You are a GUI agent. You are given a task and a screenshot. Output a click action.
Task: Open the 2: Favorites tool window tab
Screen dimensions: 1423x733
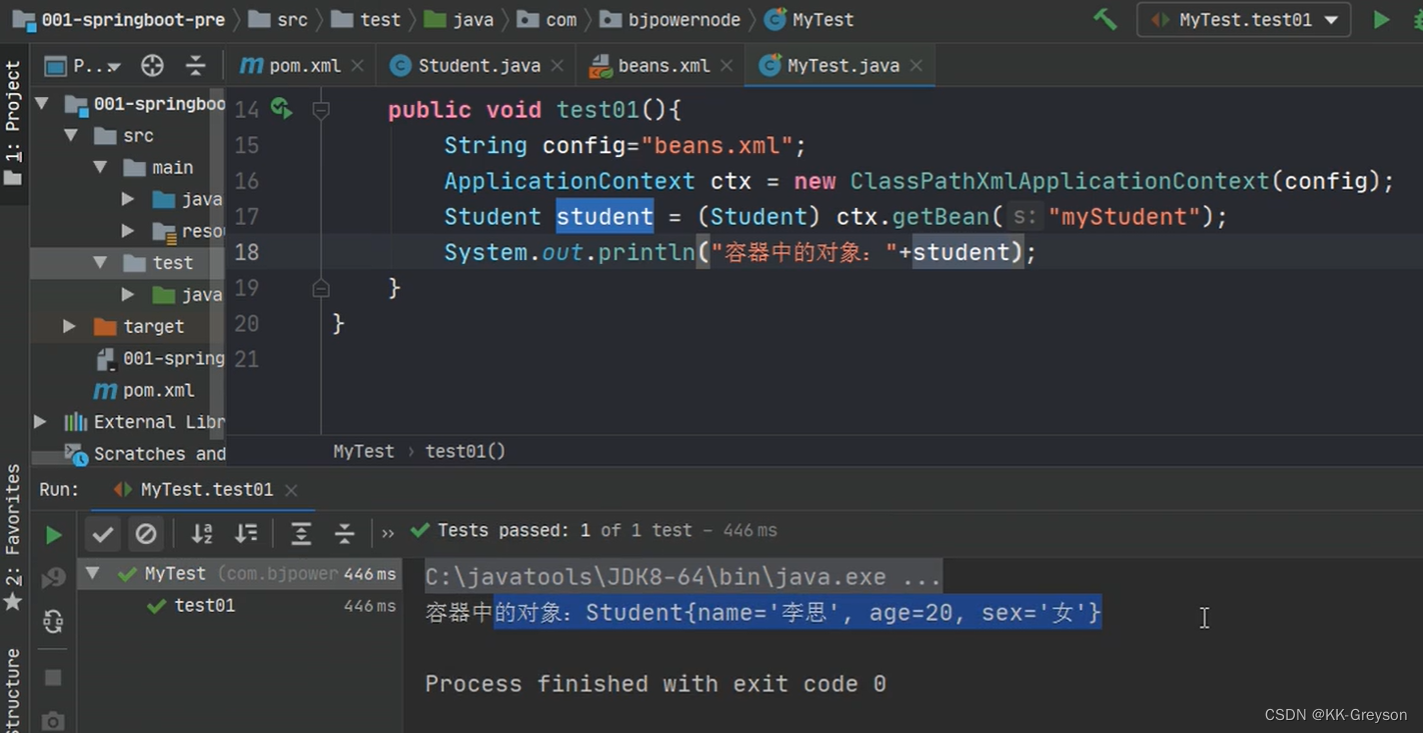click(13, 538)
